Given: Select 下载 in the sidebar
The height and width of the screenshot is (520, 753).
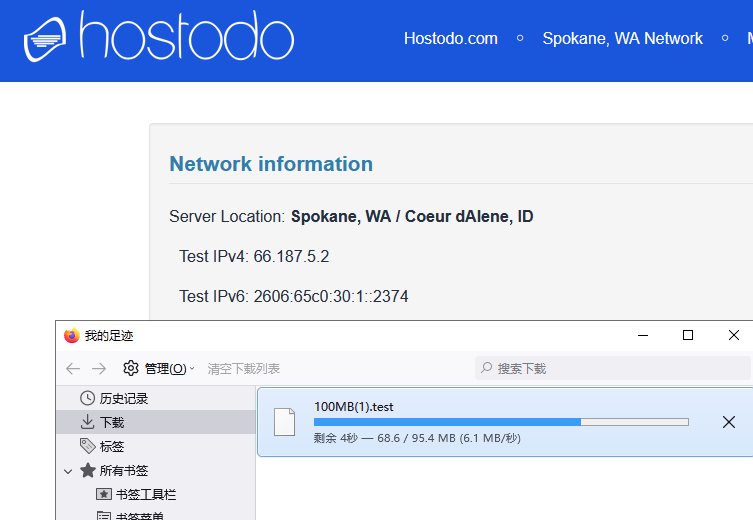Looking at the screenshot, I should click(x=156, y=422).
